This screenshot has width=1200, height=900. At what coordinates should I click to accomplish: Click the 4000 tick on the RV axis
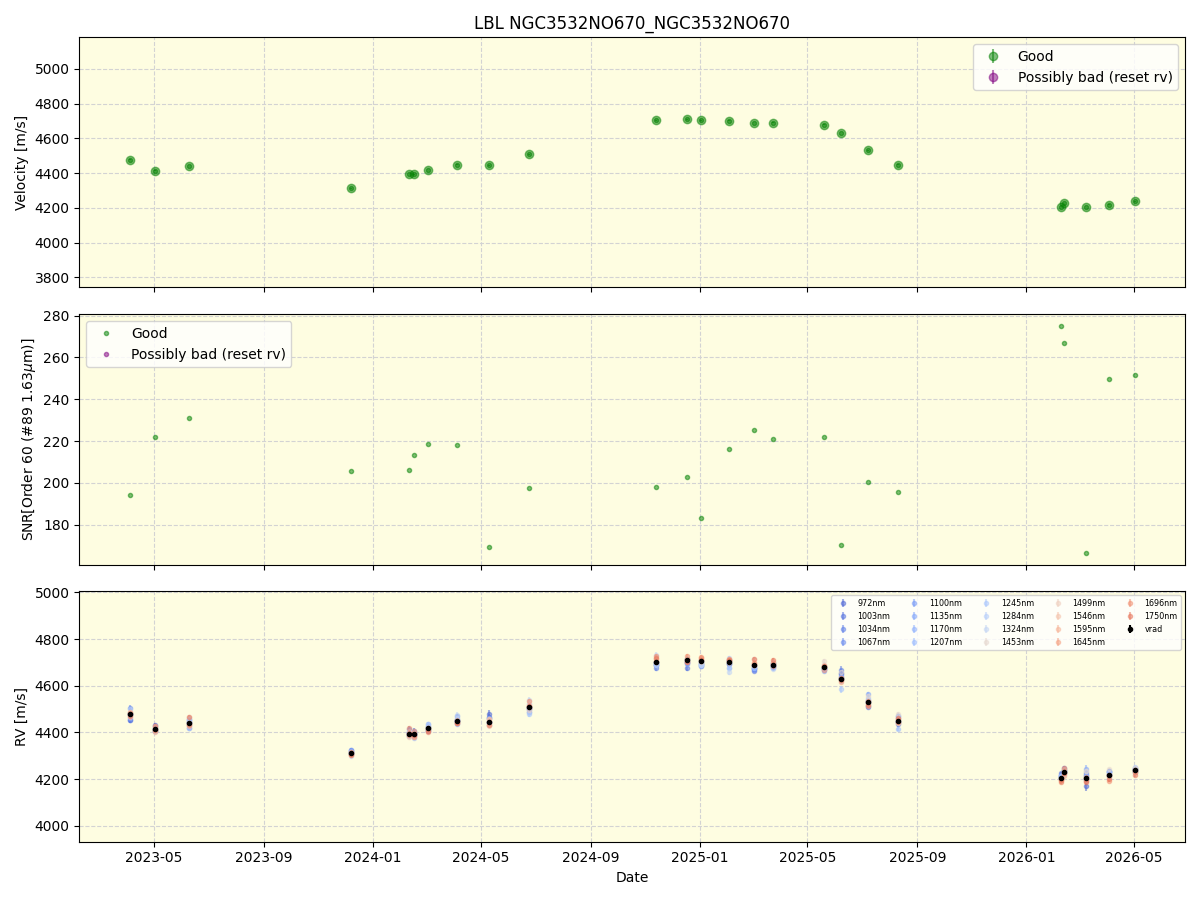[x=54, y=827]
